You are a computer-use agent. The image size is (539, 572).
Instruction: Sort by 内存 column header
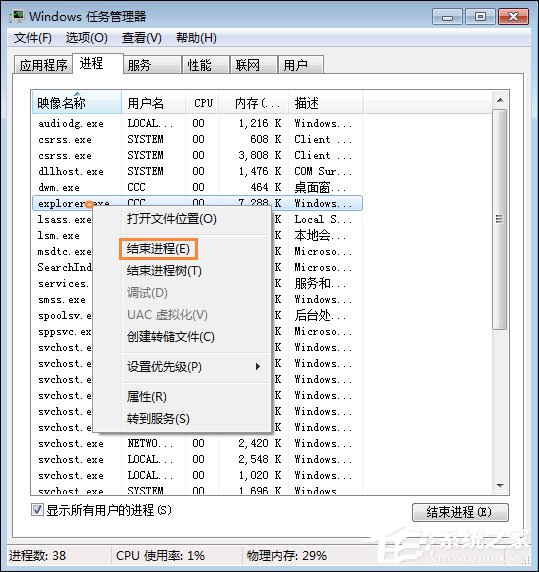click(x=253, y=103)
